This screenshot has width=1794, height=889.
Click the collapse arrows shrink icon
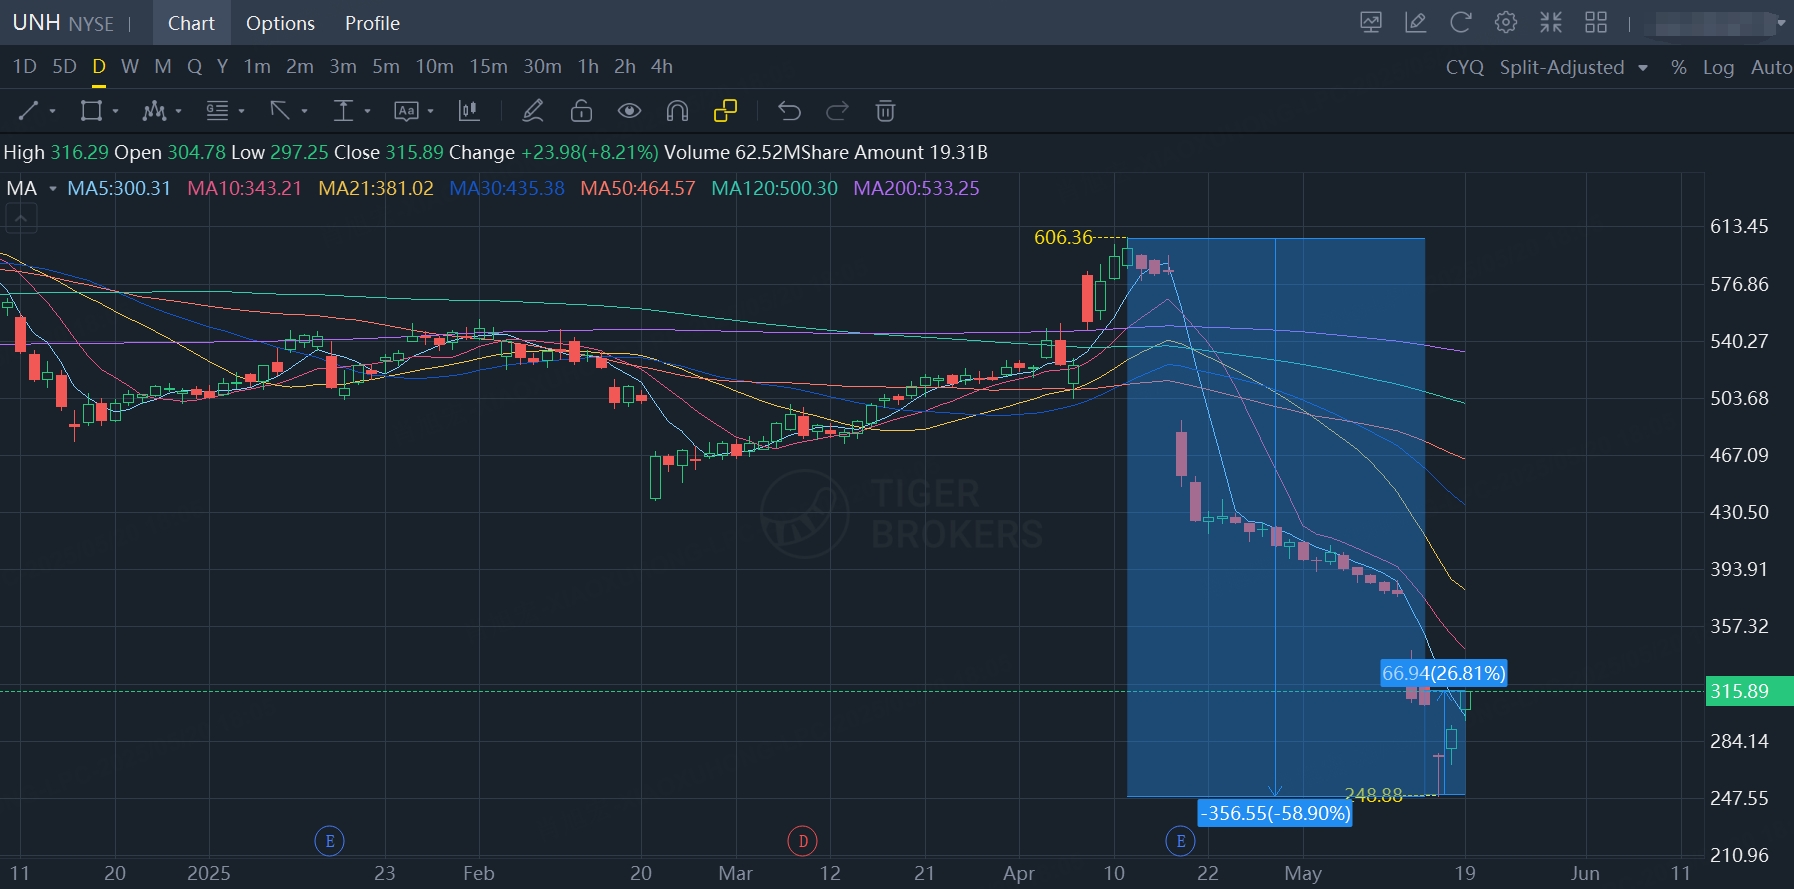[1551, 22]
